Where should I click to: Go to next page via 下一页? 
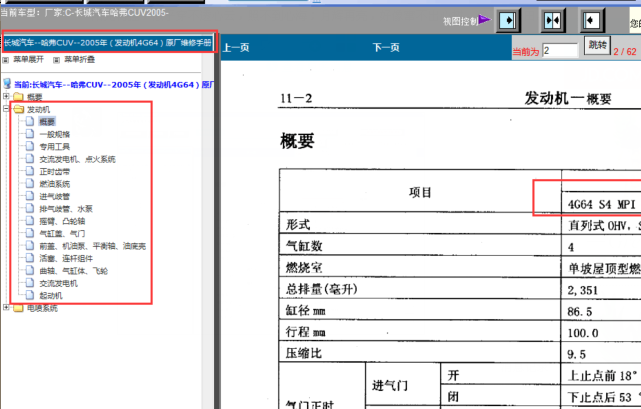coord(386,47)
